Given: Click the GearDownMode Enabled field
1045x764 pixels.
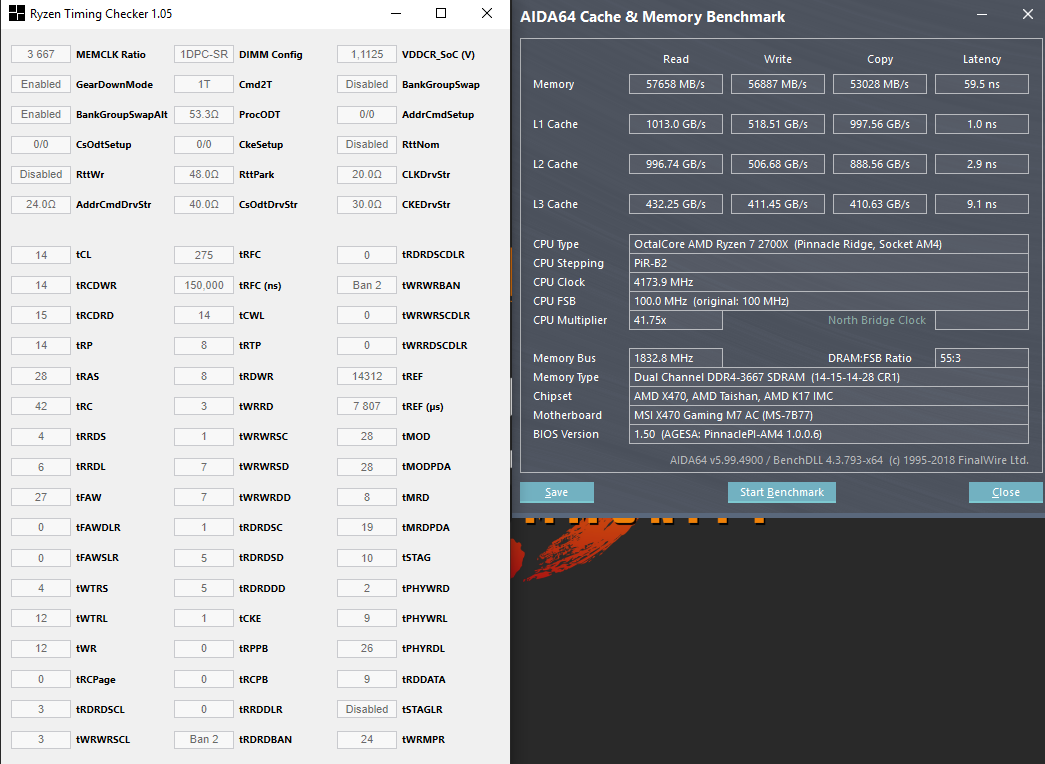Looking at the screenshot, I should (x=41, y=84).
